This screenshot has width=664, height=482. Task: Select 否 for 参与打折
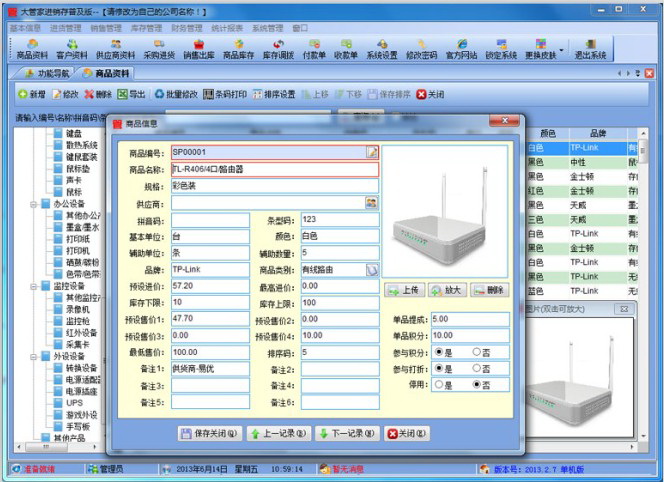tap(476, 368)
